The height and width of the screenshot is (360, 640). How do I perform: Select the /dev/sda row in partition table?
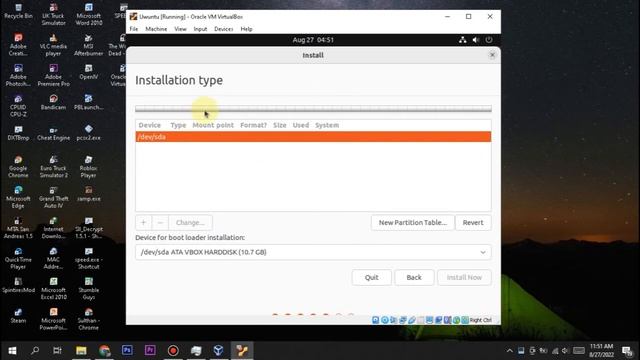coord(313,137)
